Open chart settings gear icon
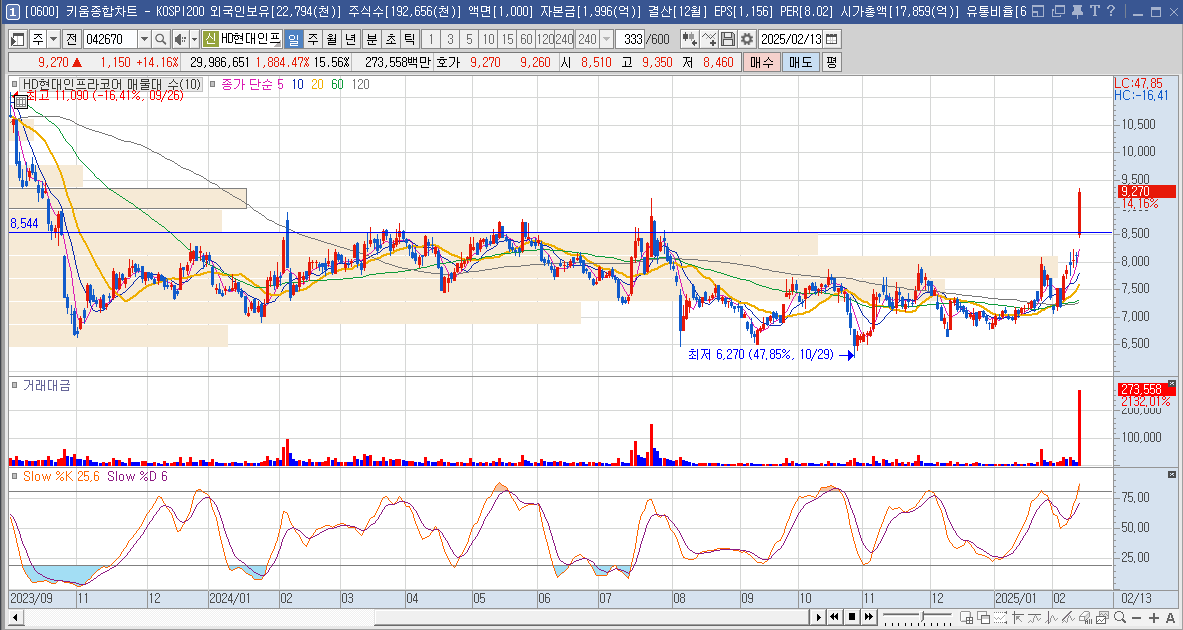Screen dimensions: 1183x630 point(747,39)
